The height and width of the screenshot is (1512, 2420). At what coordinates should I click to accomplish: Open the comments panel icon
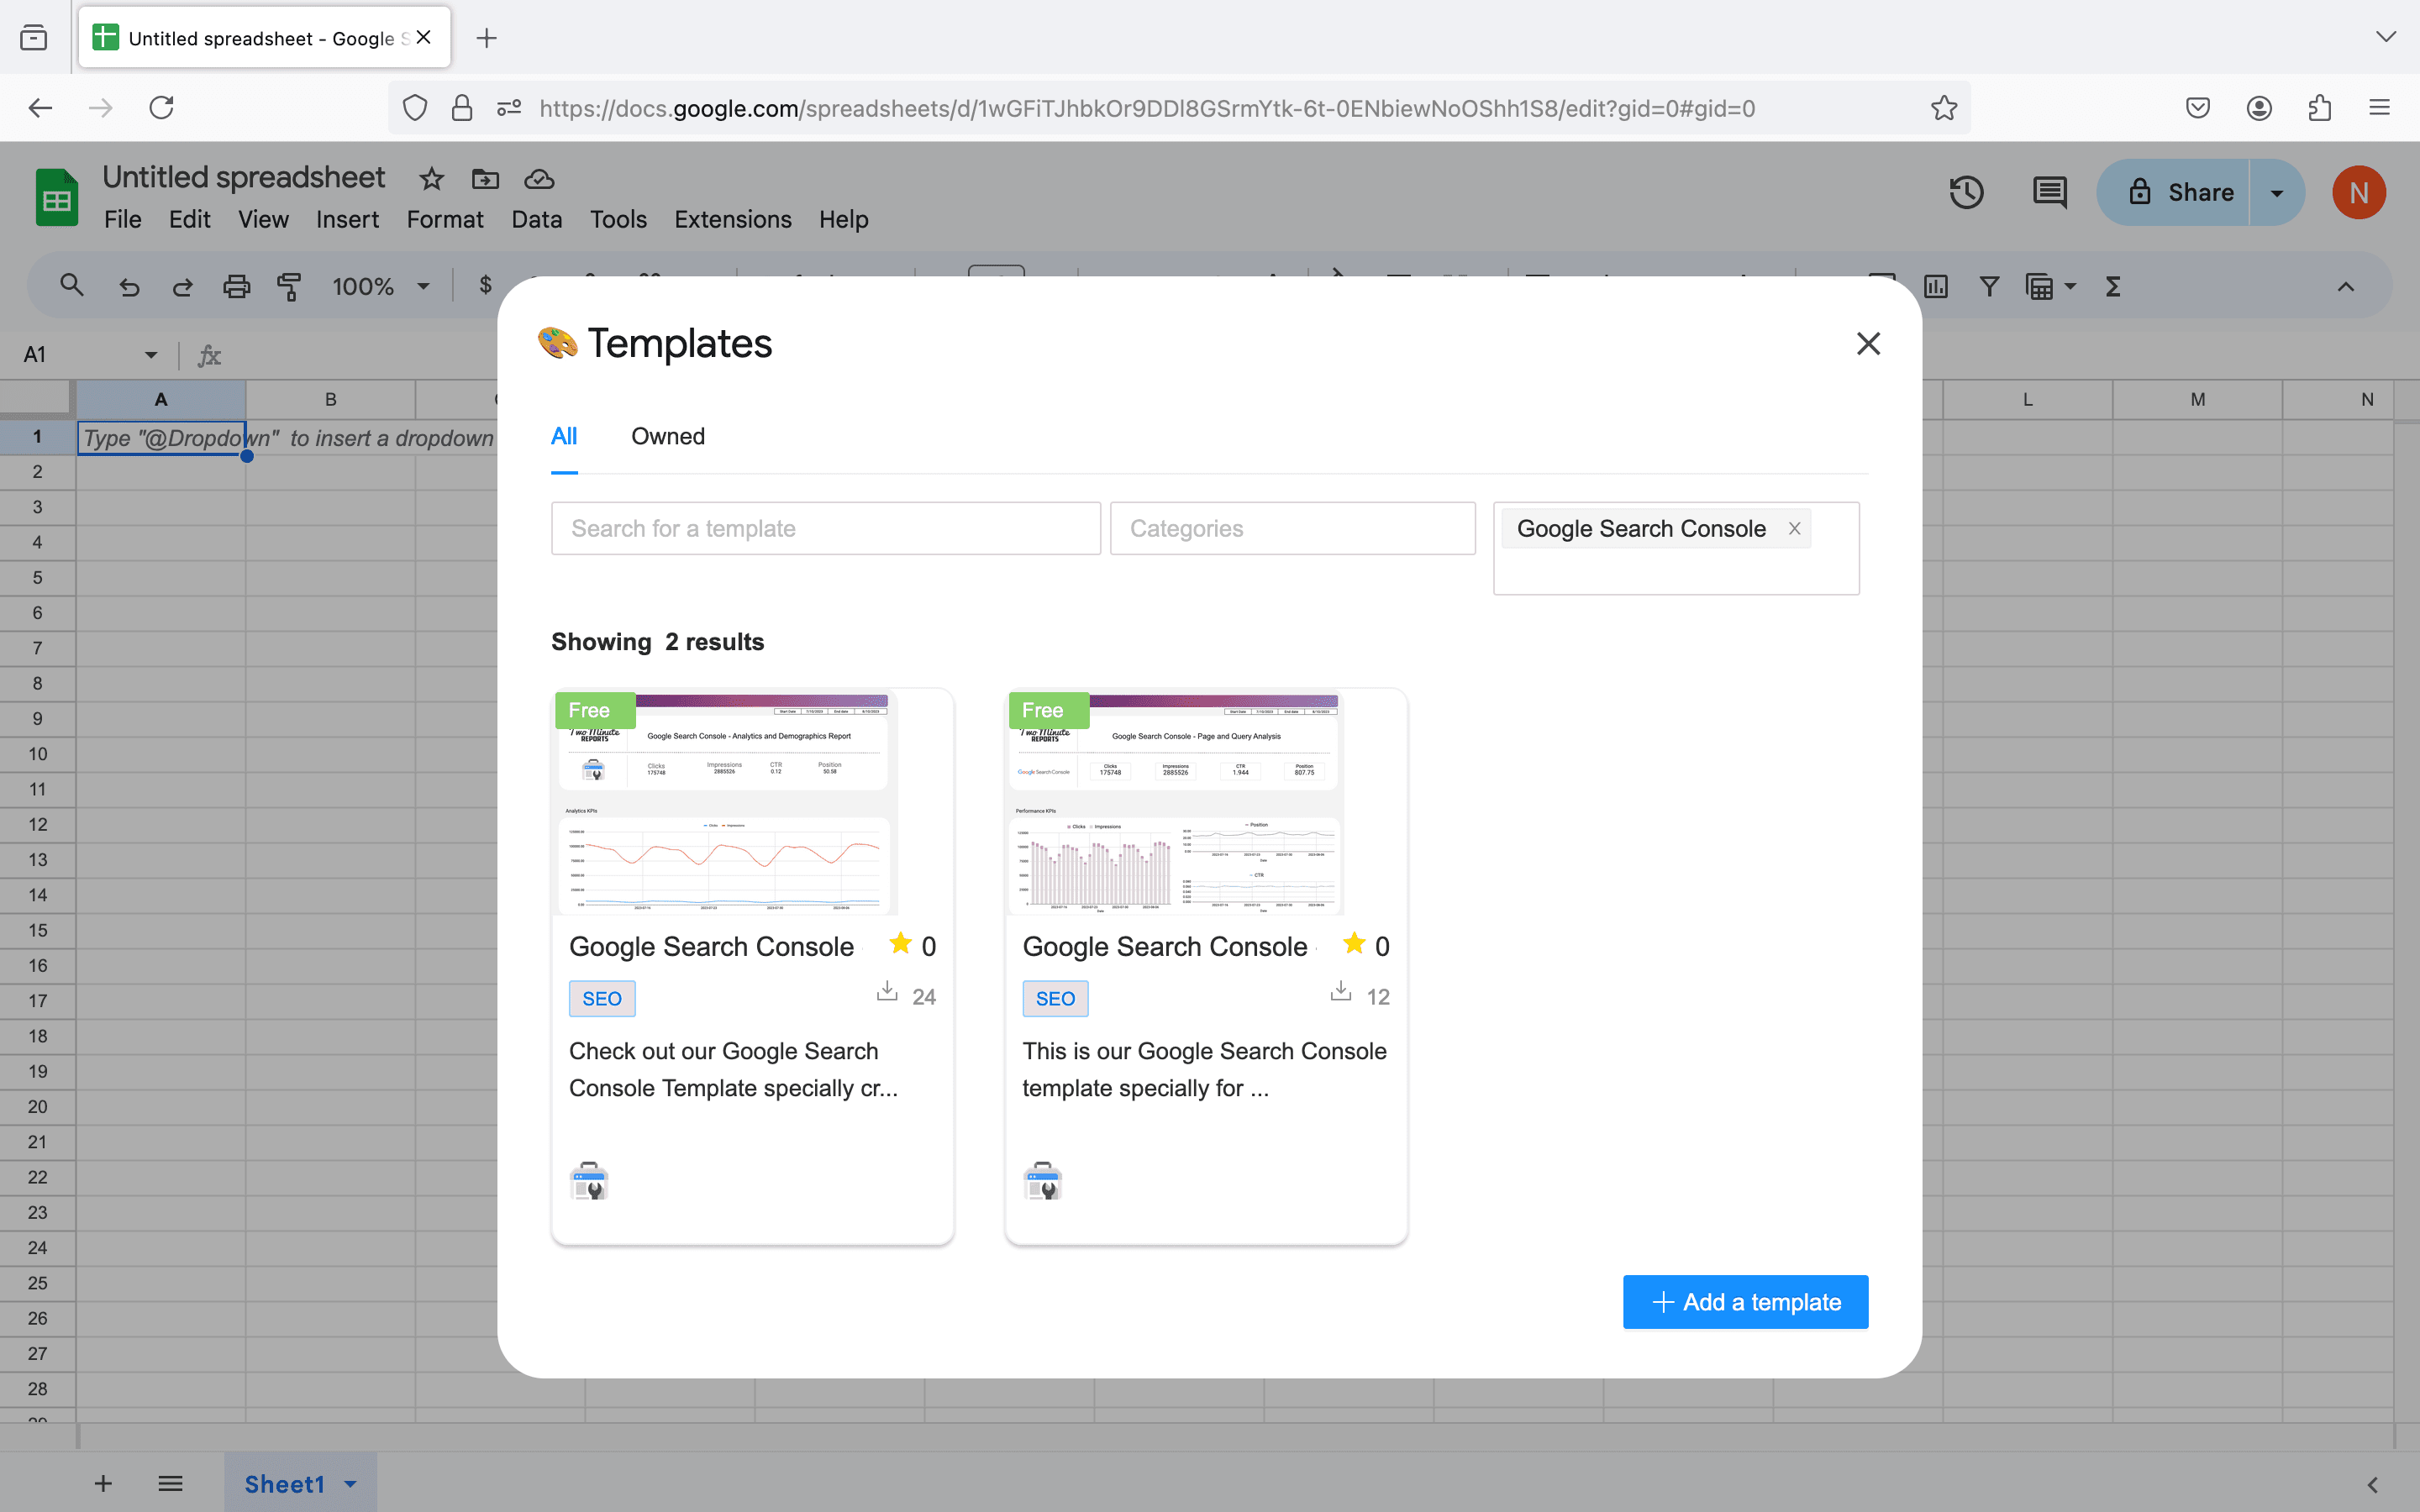(x=2049, y=192)
